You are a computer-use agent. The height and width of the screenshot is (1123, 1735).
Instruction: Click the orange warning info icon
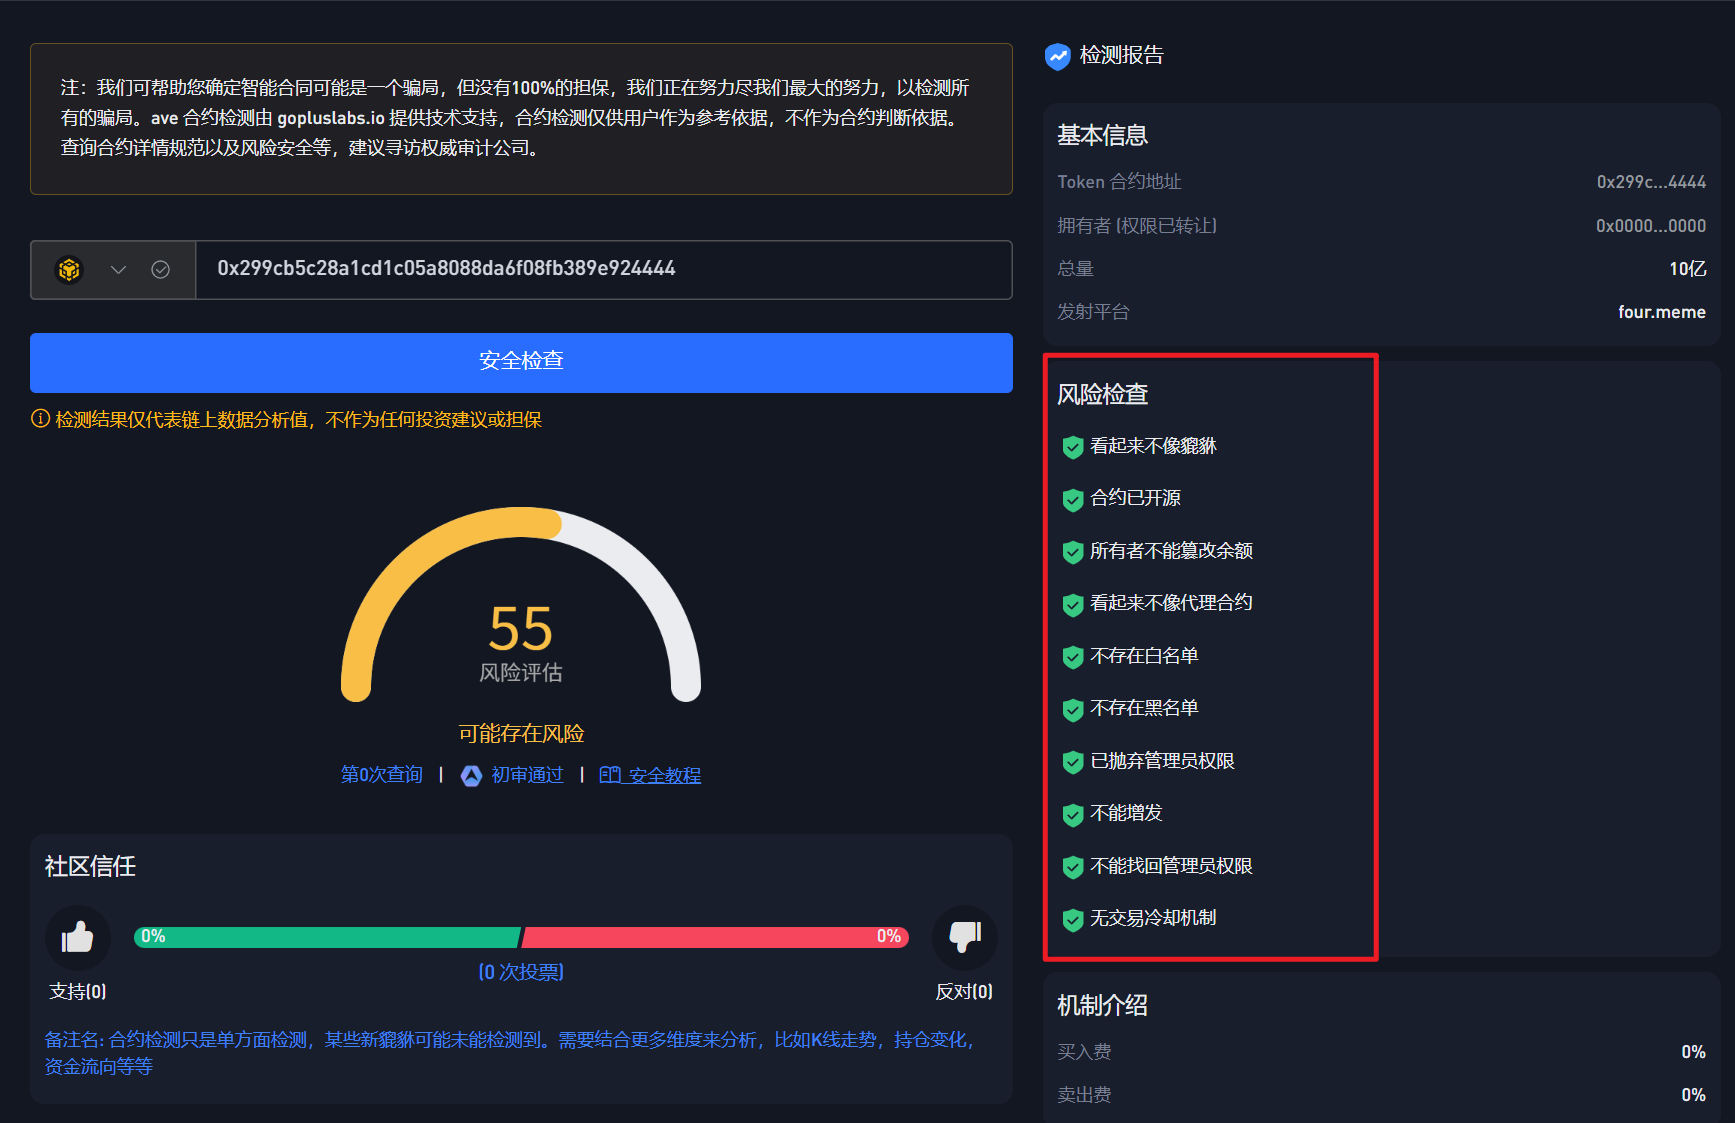click(40, 419)
